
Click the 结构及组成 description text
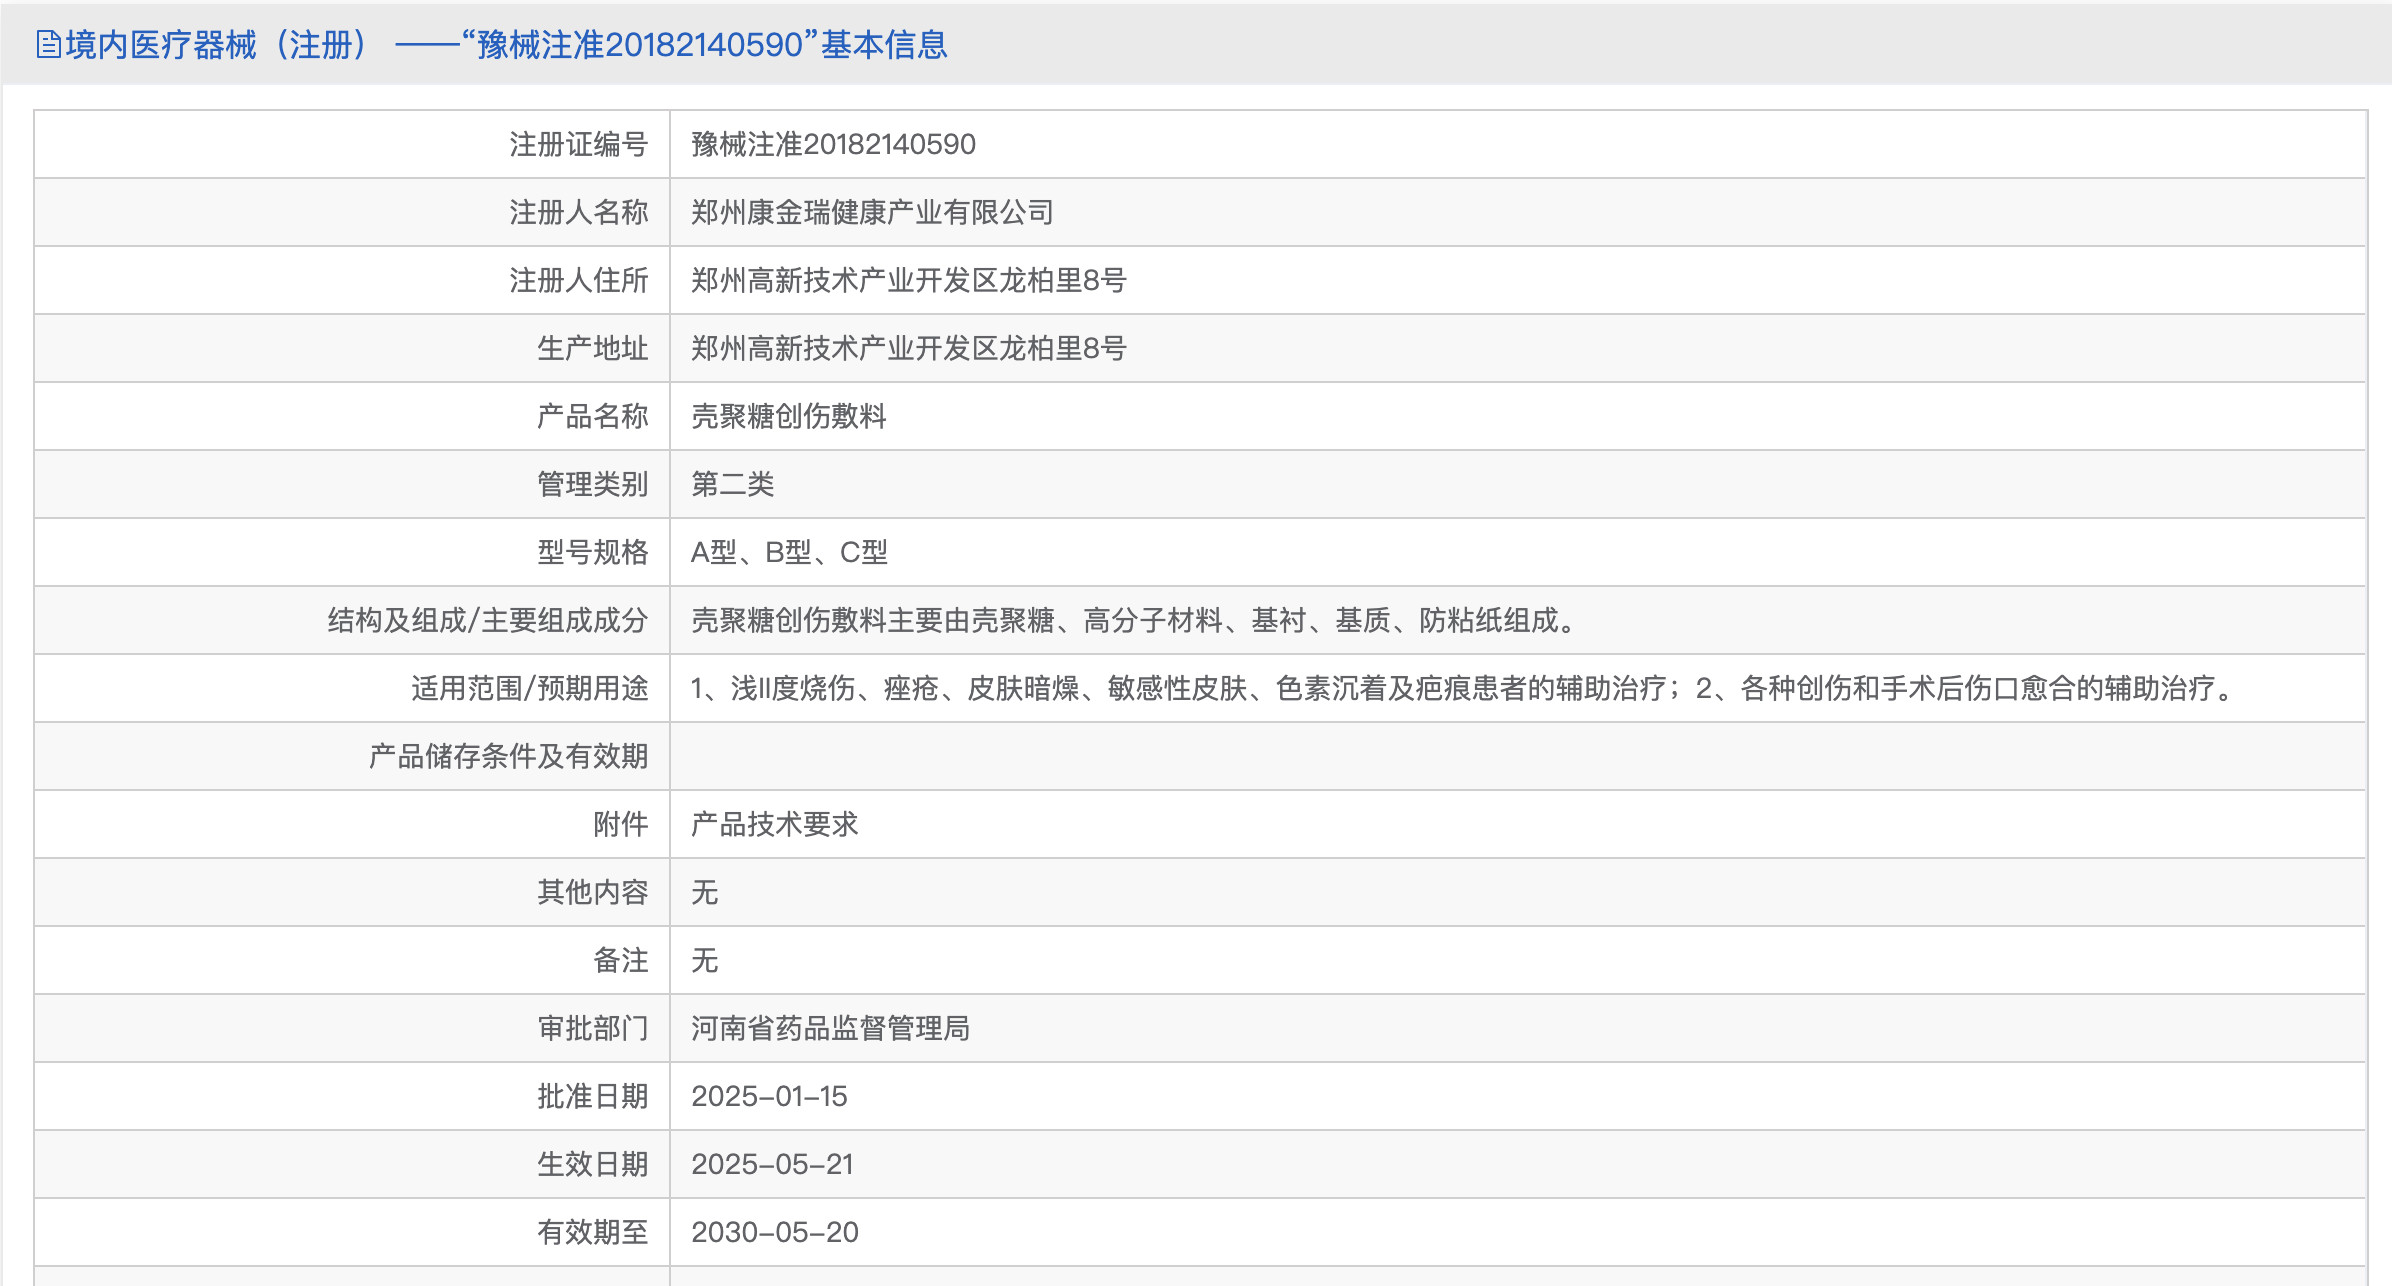pyautogui.click(x=1134, y=620)
